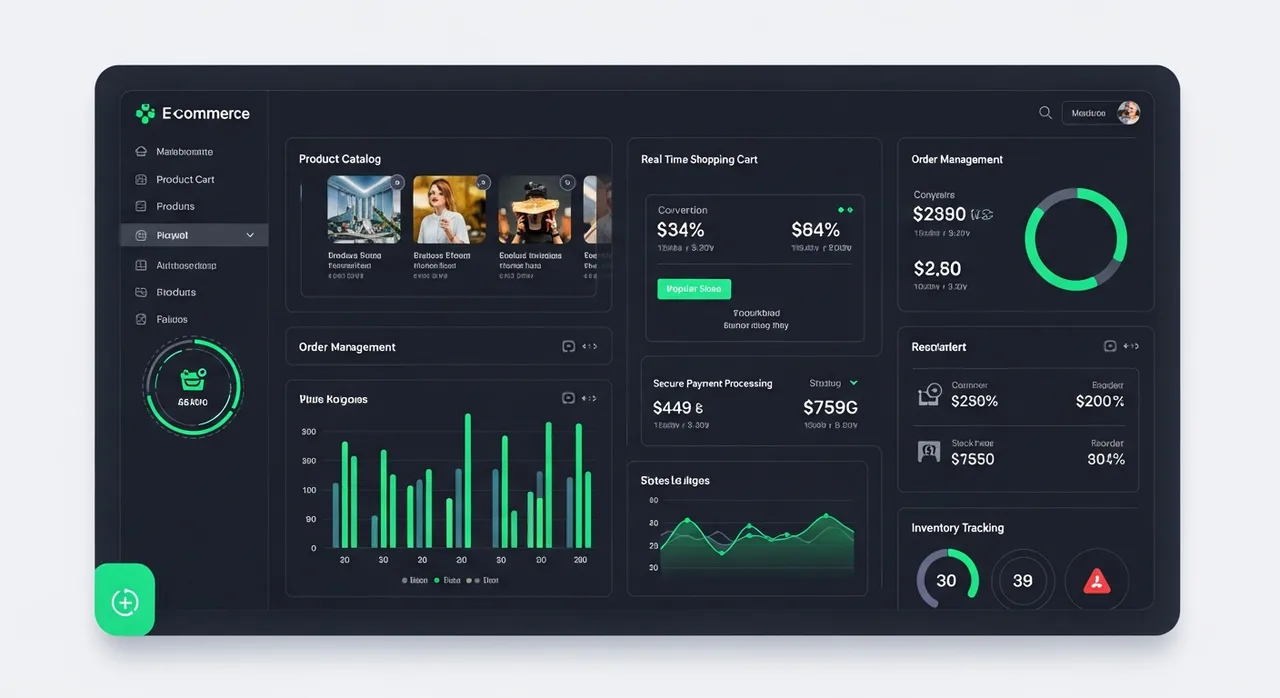This screenshot has width=1280, height=698.
Task: Open the third product thumbnail image
Action: point(535,210)
